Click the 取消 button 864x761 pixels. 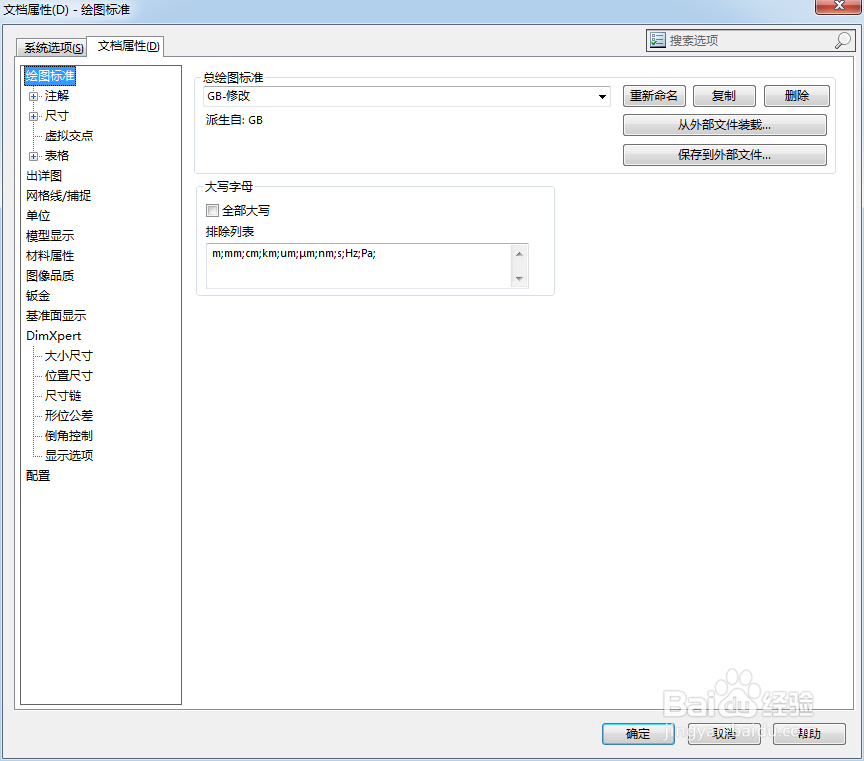[x=724, y=734]
